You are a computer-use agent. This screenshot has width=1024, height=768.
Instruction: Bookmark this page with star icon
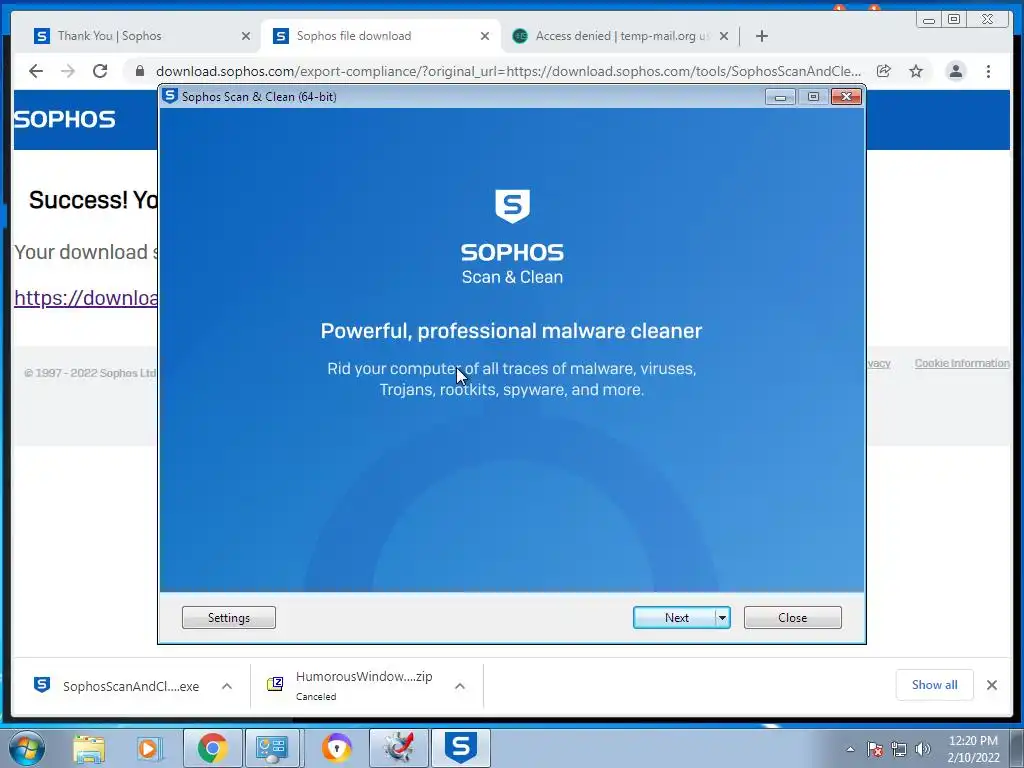coord(916,71)
